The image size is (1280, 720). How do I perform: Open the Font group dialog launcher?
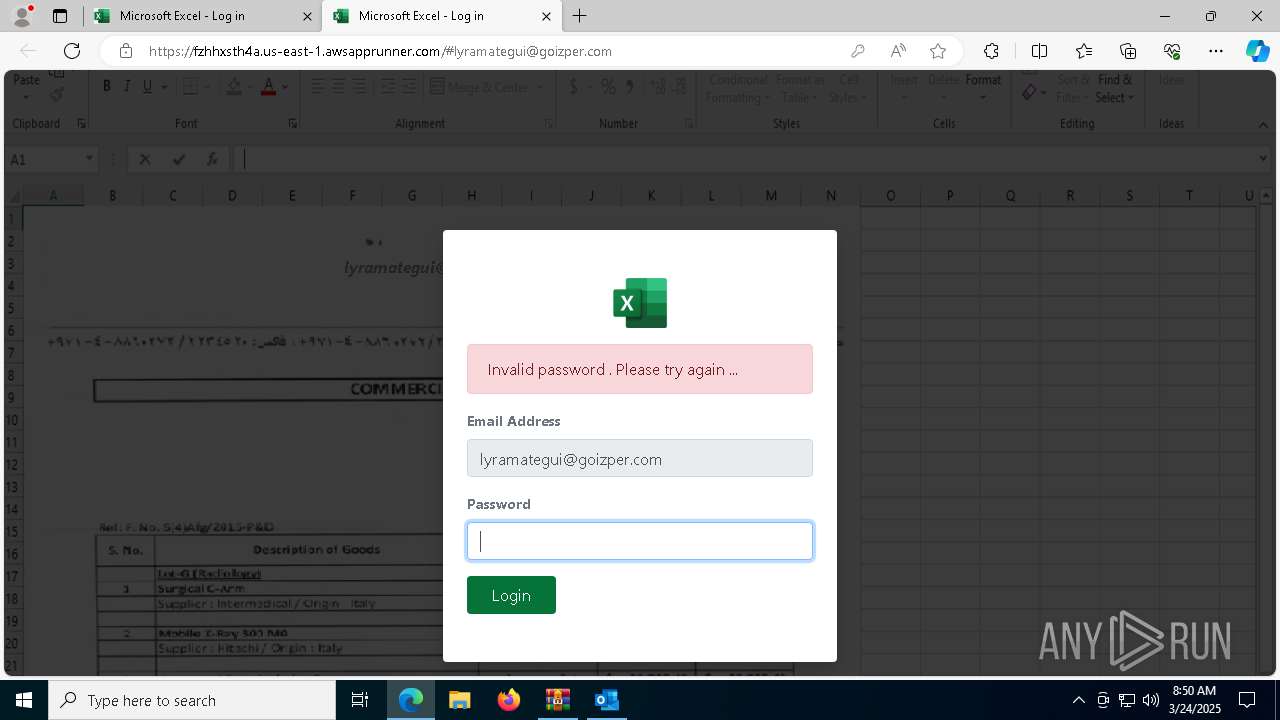click(x=292, y=124)
